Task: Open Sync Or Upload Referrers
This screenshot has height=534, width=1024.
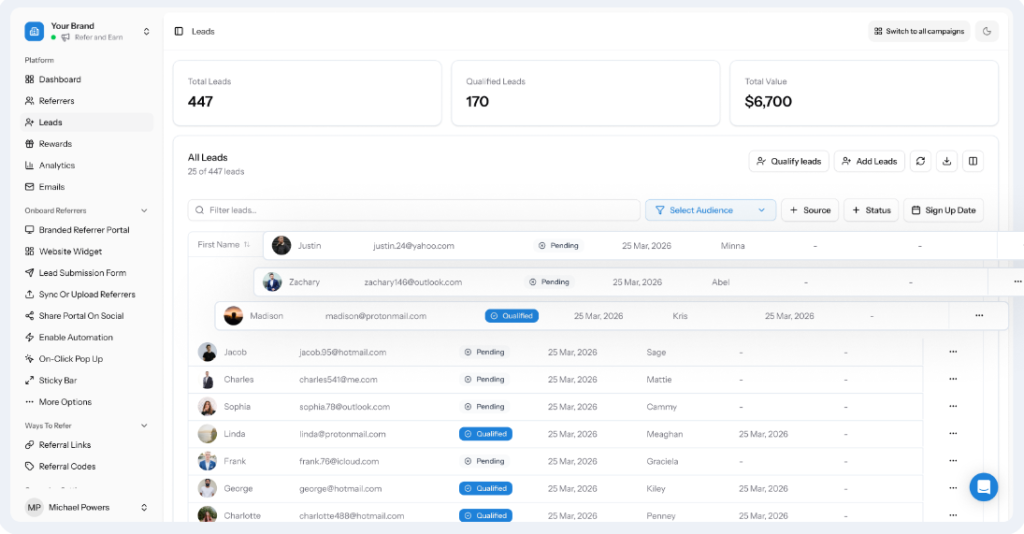Action: (87, 294)
